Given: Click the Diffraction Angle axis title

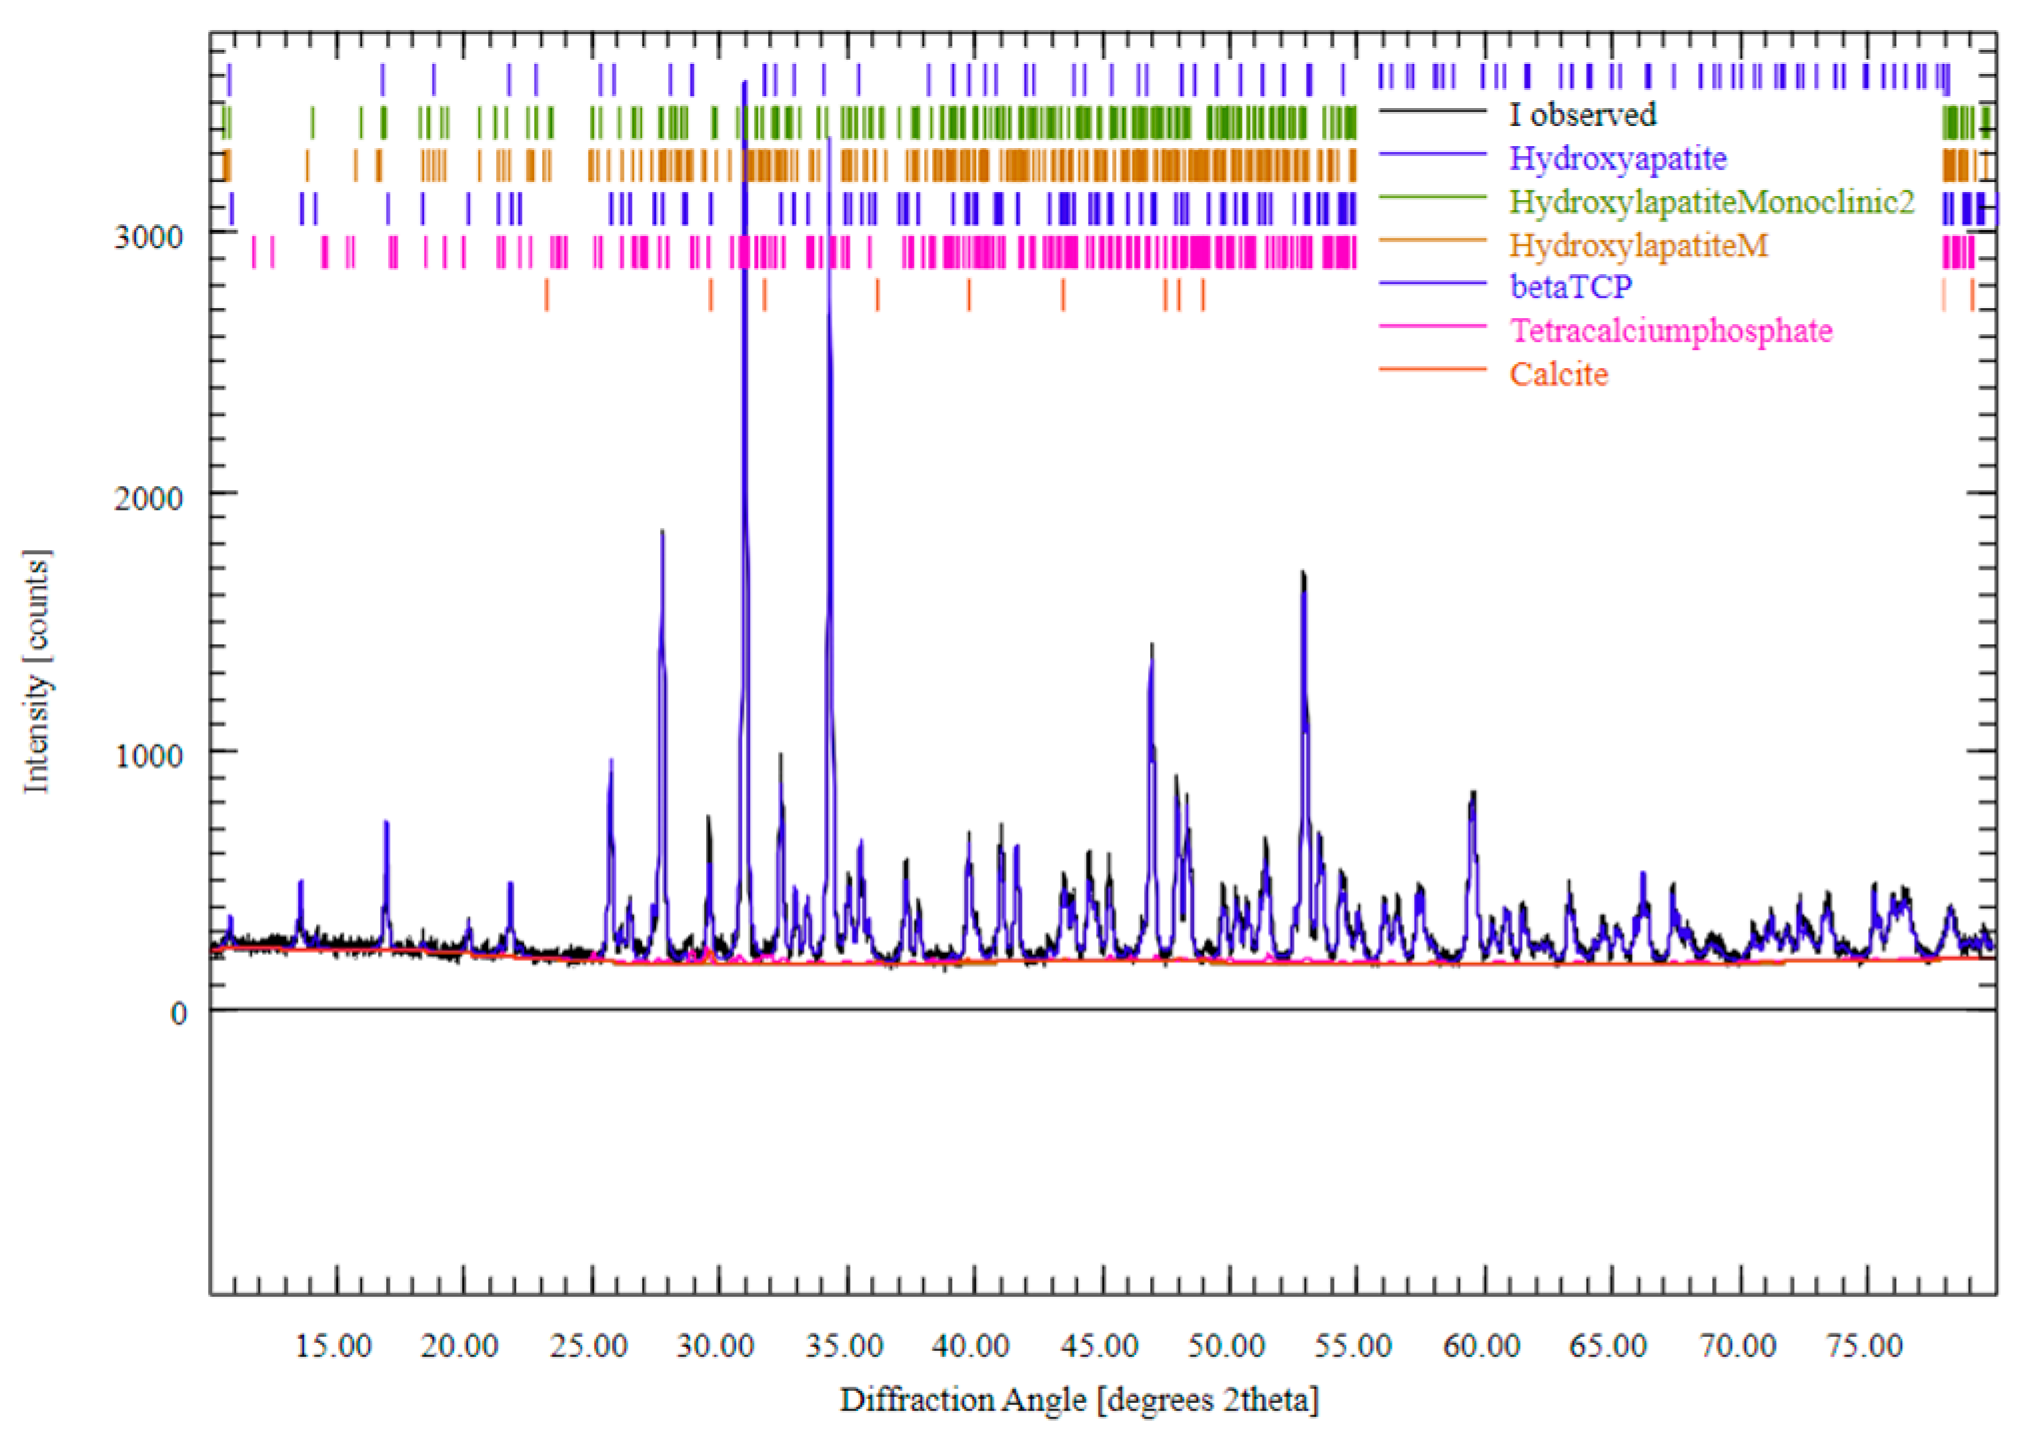Looking at the screenshot, I should (1079, 1400).
